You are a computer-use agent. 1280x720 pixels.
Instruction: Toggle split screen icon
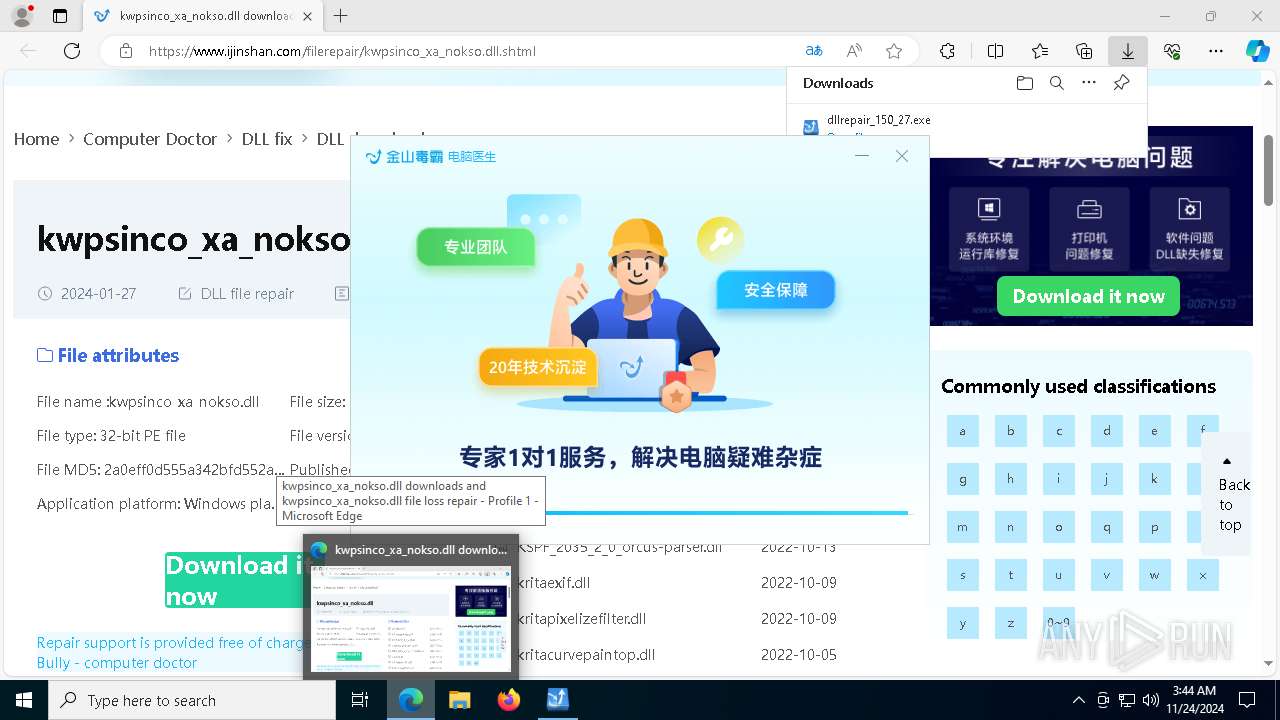pyautogui.click(x=995, y=51)
